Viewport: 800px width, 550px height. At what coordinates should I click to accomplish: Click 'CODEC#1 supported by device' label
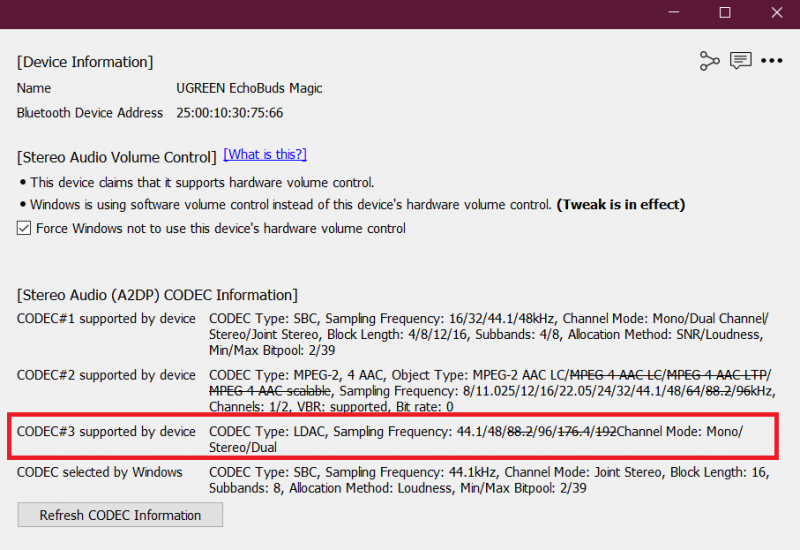point(106,318)
